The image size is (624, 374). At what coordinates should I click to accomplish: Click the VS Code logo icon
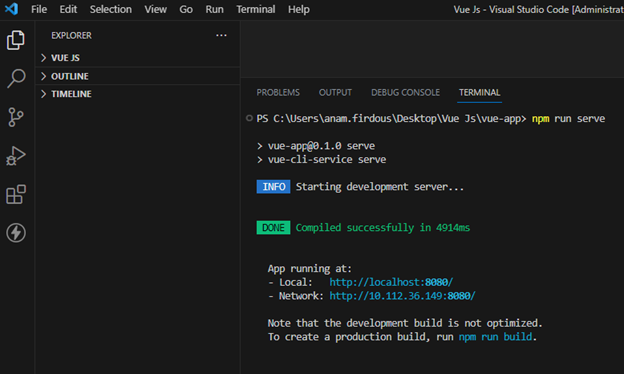11,8
